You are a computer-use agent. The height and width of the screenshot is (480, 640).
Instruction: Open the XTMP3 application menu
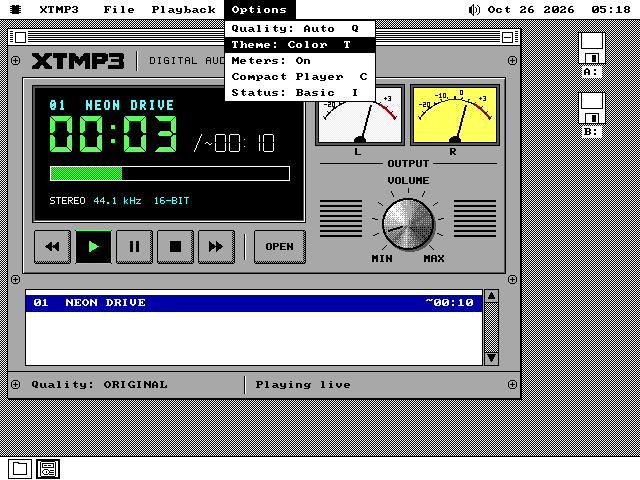click(59, 9)
